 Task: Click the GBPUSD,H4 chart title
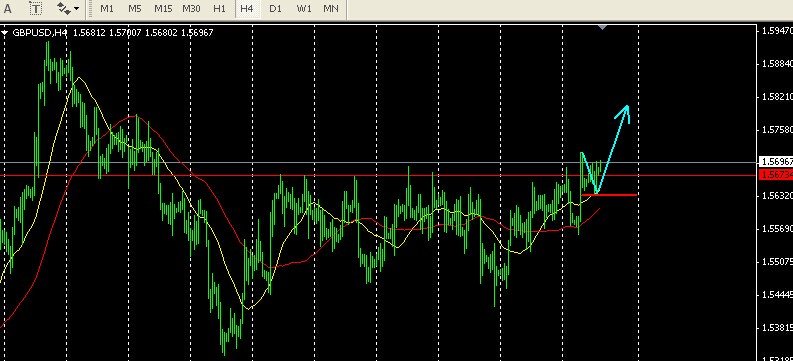pos(39,33)
